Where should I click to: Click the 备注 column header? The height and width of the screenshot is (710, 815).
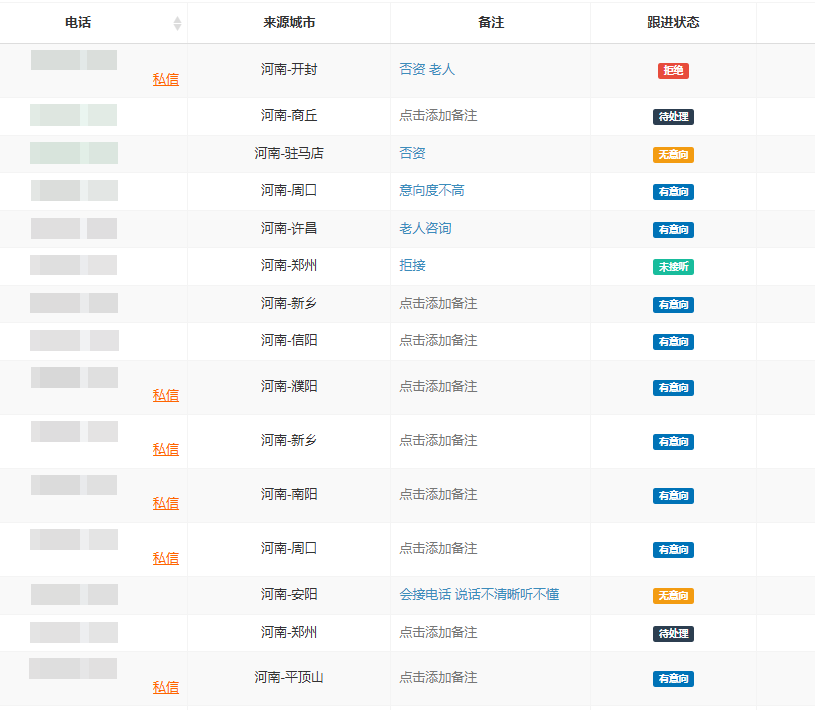(x=491, y=22)
